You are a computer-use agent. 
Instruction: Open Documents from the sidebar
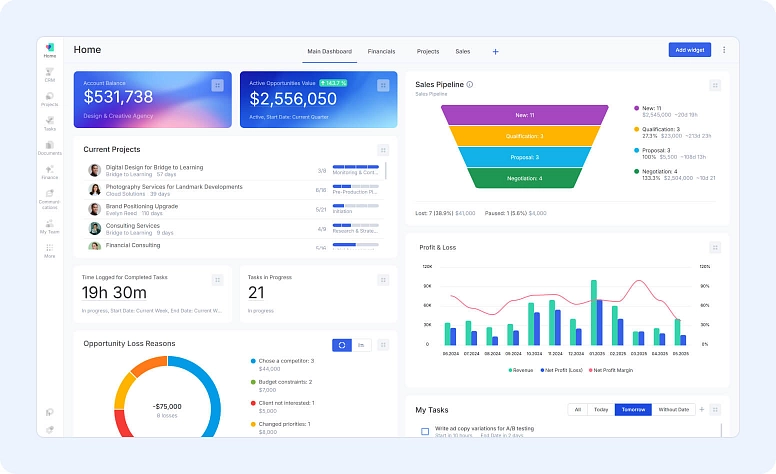pyautogui.click(x=49, y=147)
